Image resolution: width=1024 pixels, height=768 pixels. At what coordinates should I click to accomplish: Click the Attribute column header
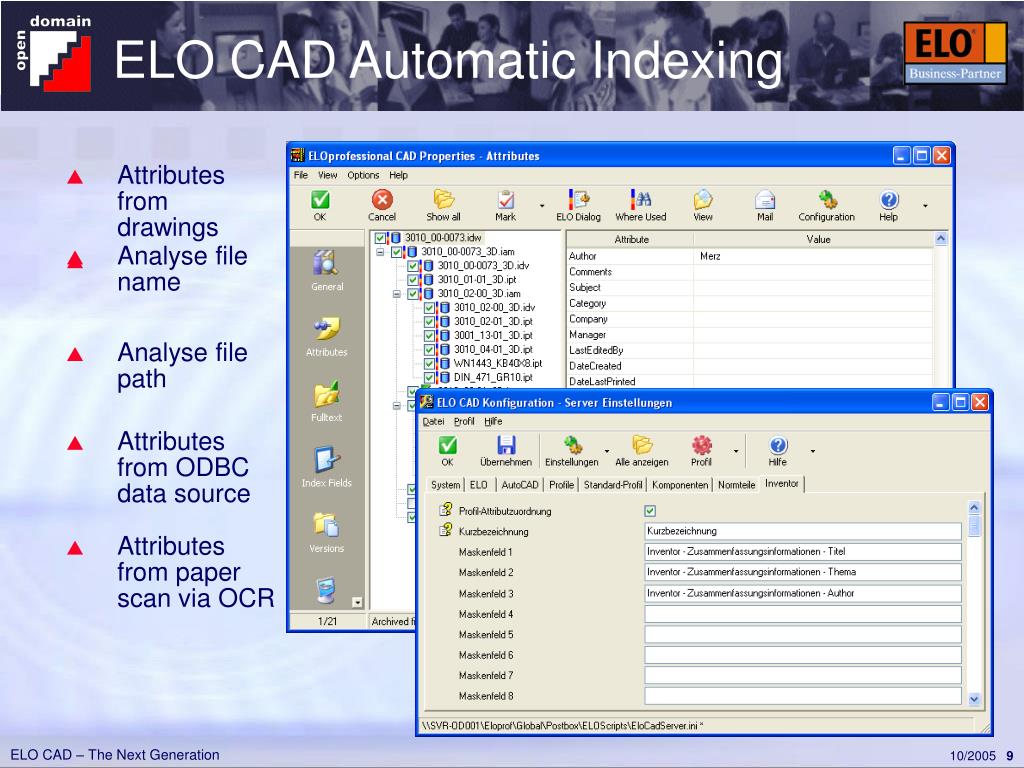click(x=631, y=240)
